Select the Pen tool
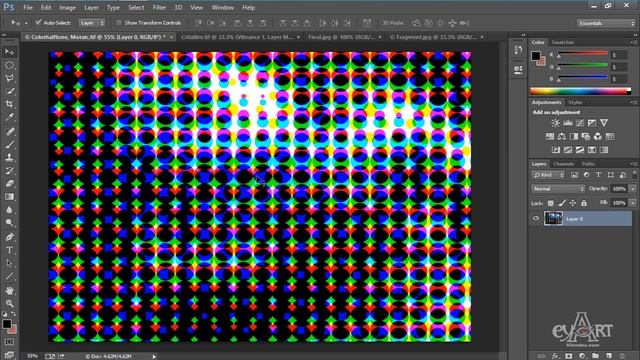The height and width of the screenshot is (360, 640). pyautogui.click(x=9, y=237)
